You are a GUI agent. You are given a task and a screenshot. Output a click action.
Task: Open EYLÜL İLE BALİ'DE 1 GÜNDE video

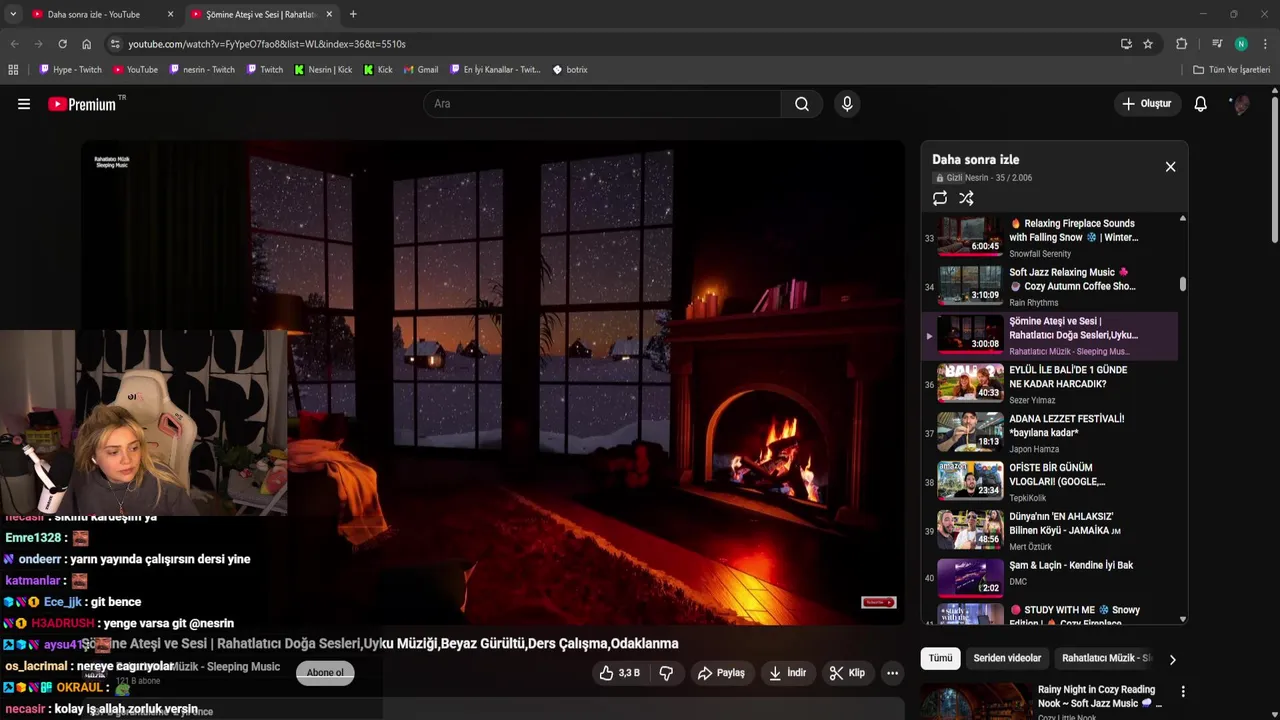pyautogui.click(x=1048, y=384)
